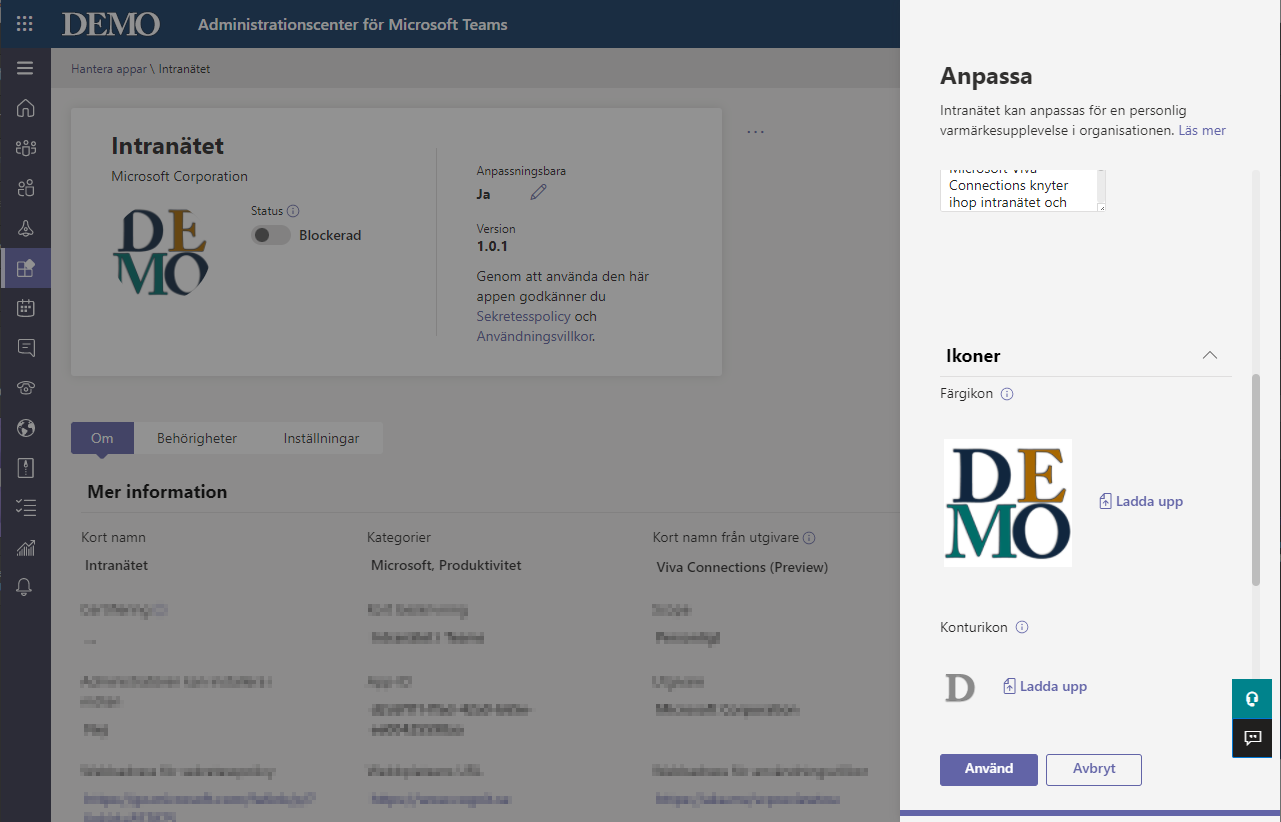Open the Voice phone icon in sidebar
The width and height of the screenshot is (1281, 822).
click(25, 388)
